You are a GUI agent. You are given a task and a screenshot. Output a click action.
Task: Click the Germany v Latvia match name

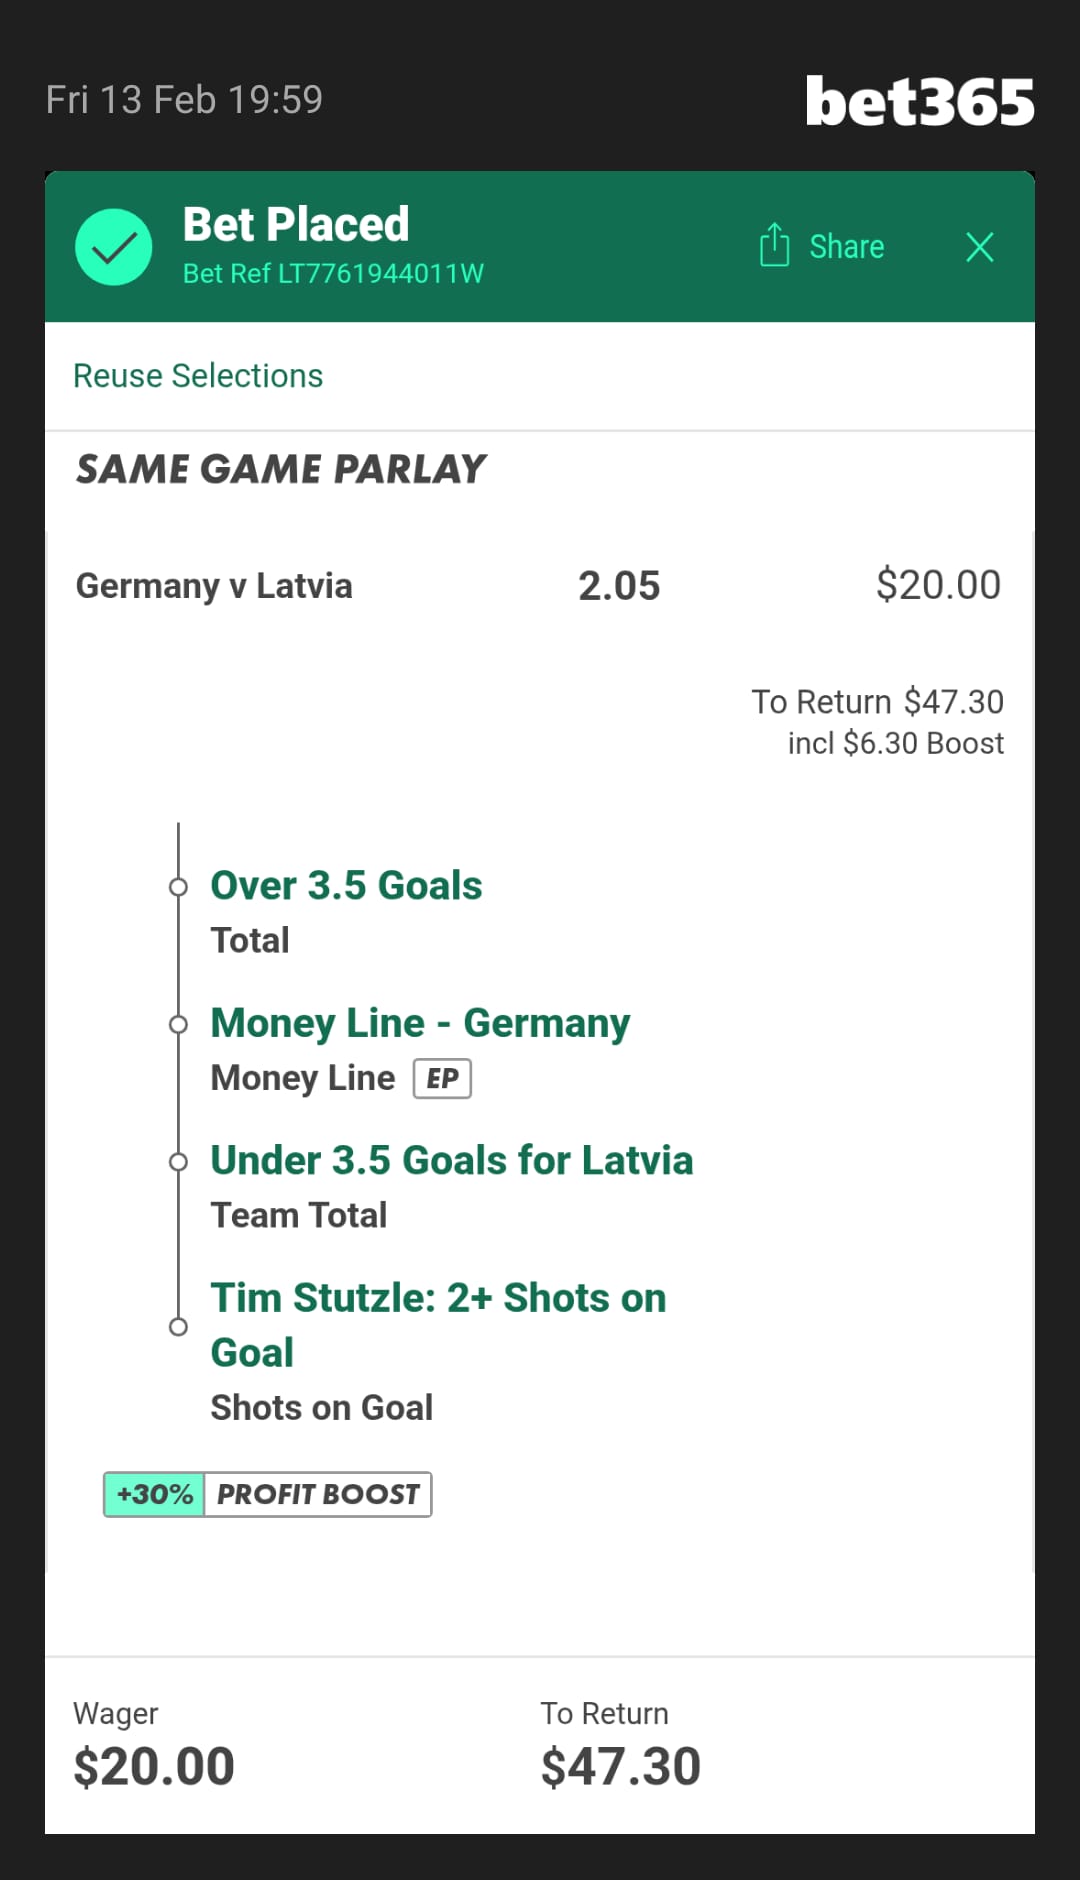(214, 586)
